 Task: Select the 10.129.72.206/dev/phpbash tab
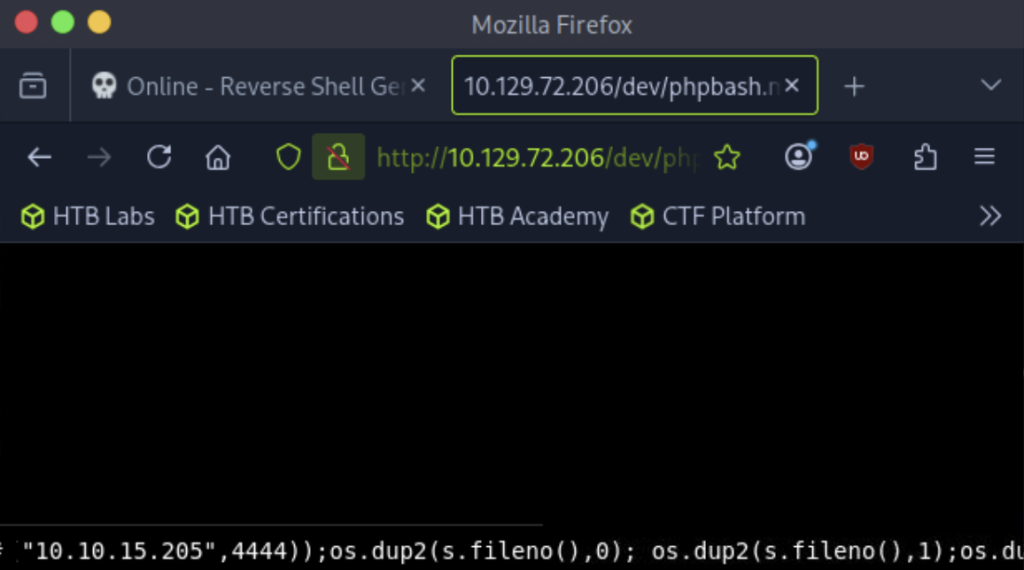coord(634,86)
